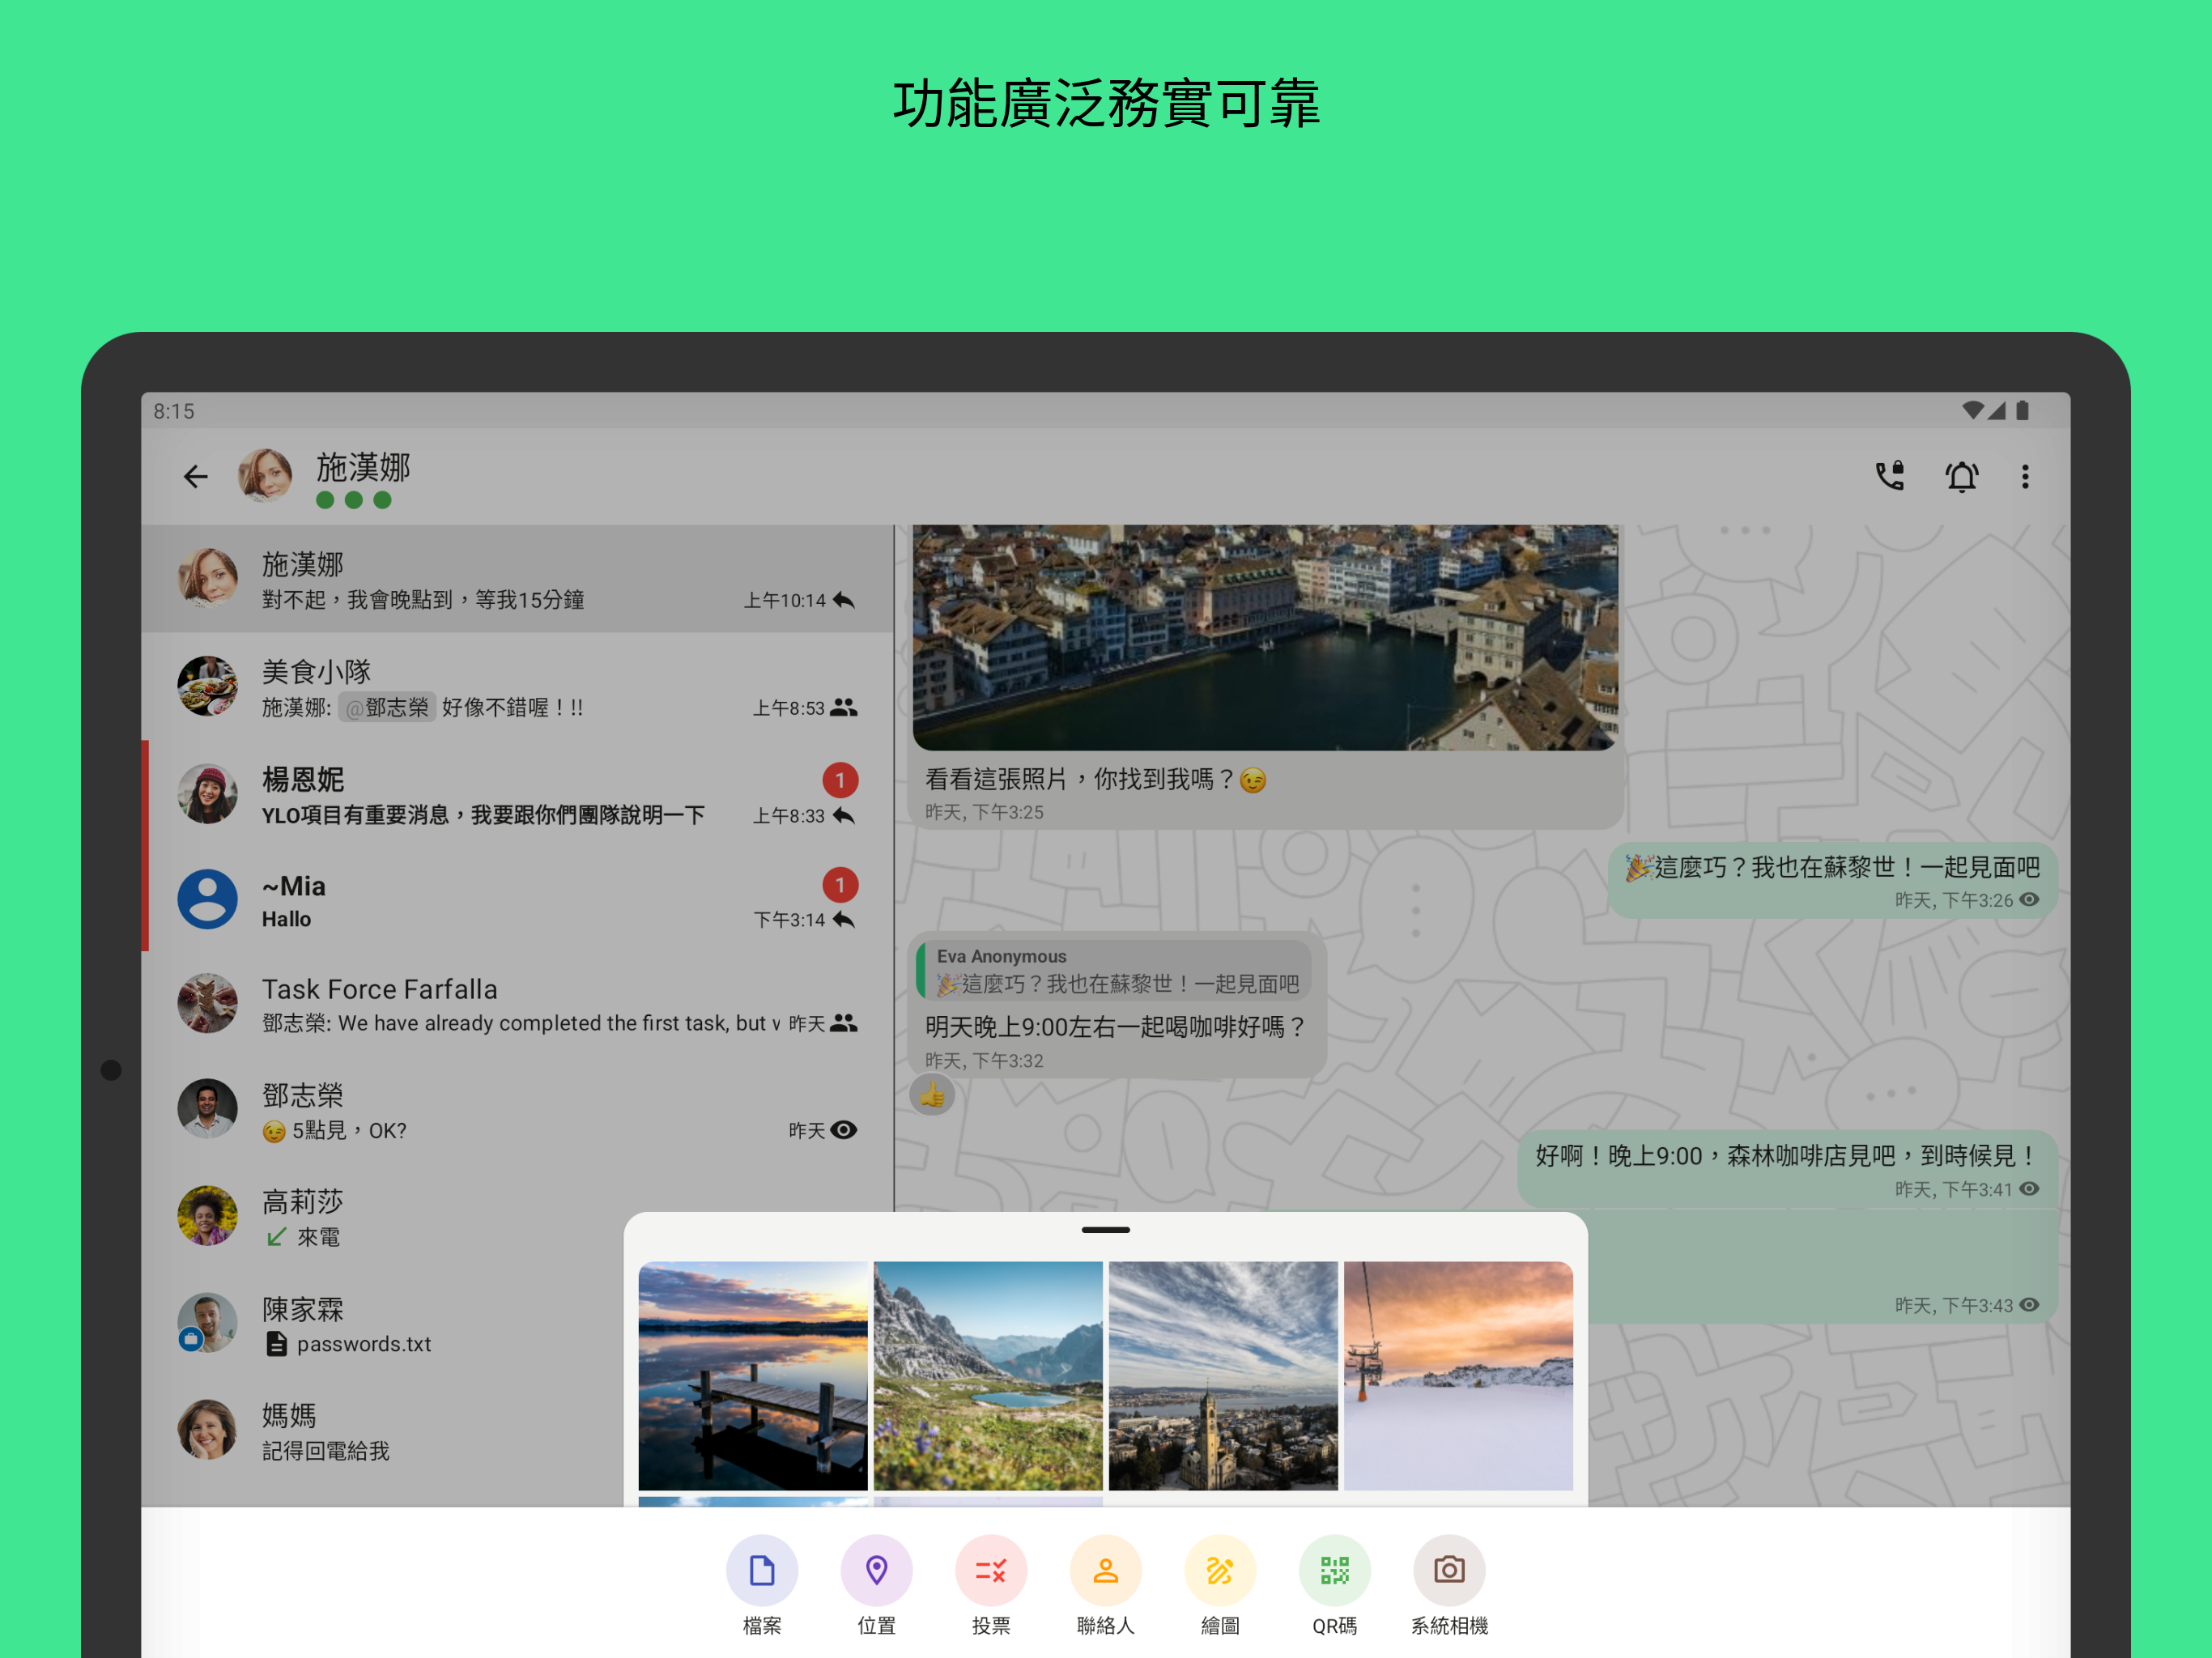Image resolution: width=2212 pixels, height=1658 pixels.
Task: Tap Task Force Farfalla group avatar
Action: point(207,1003)
